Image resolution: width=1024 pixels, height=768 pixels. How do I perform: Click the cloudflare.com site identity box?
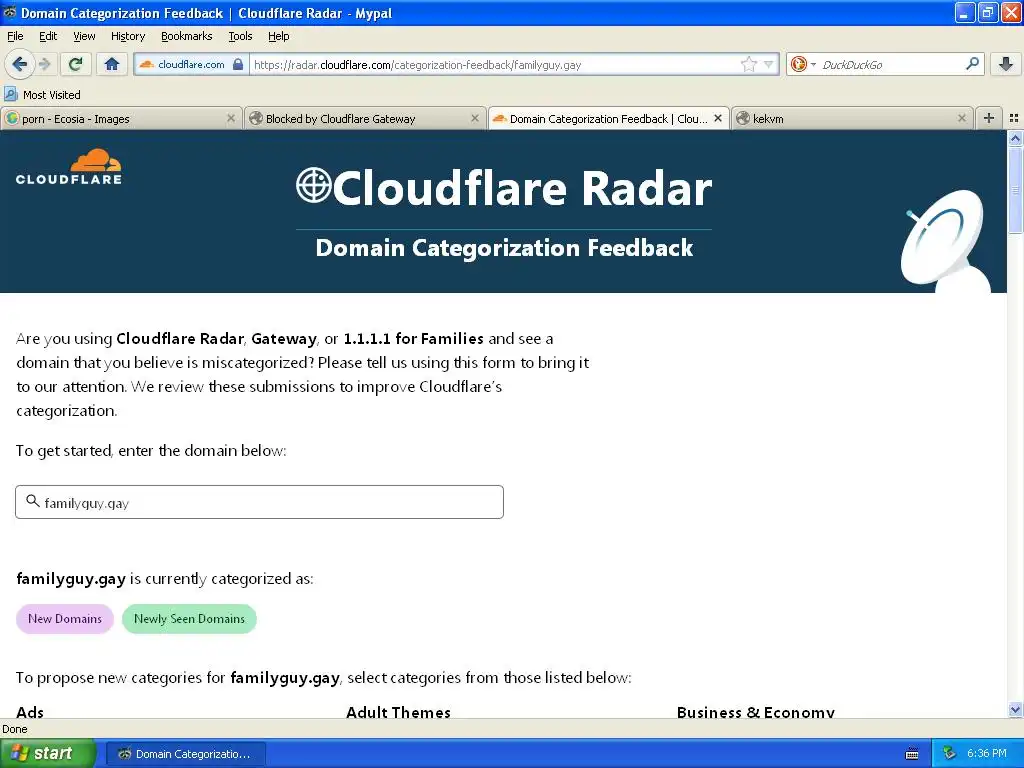(191, 64)
